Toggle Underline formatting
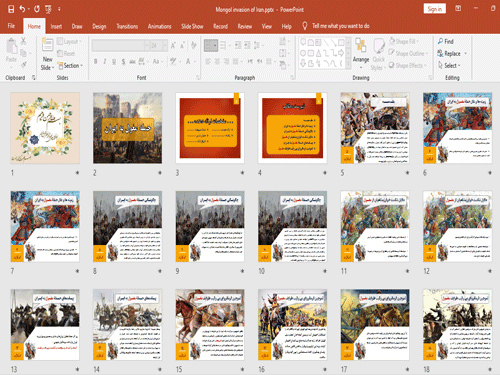Viewport: 500px width, 375px height. [x=114, y=62]
